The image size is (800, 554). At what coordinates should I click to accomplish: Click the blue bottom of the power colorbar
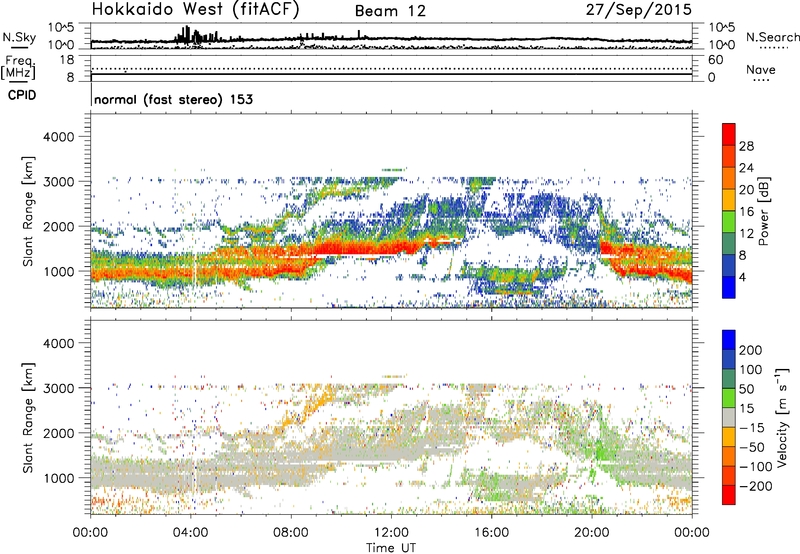729,287
